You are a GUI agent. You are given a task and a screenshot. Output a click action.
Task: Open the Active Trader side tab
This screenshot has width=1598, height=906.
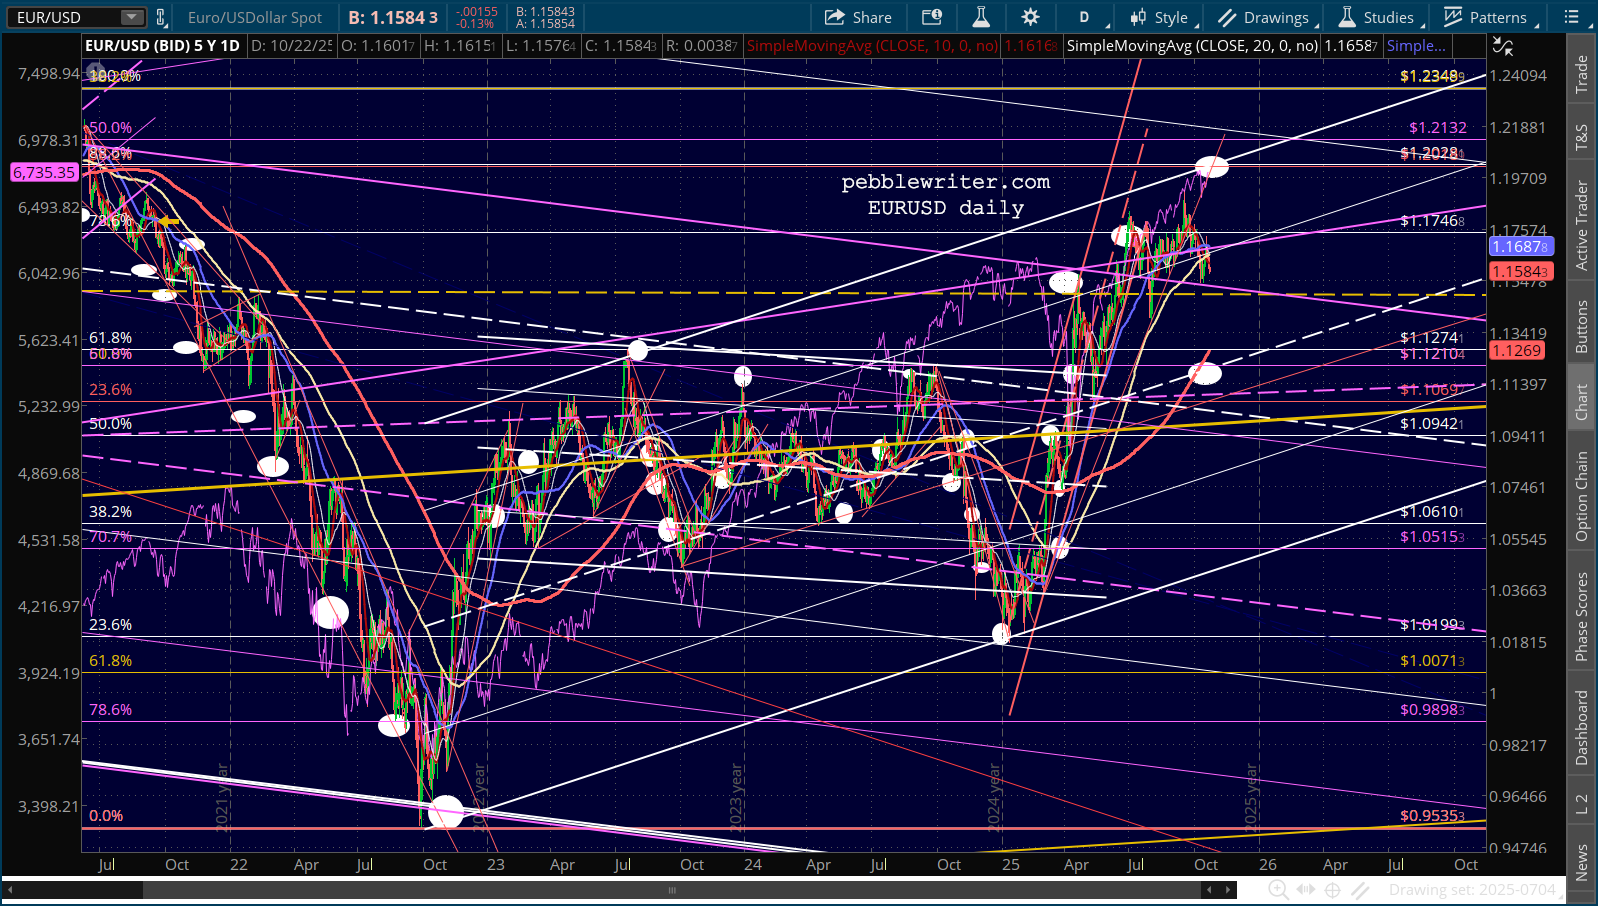click(1581, 225)
